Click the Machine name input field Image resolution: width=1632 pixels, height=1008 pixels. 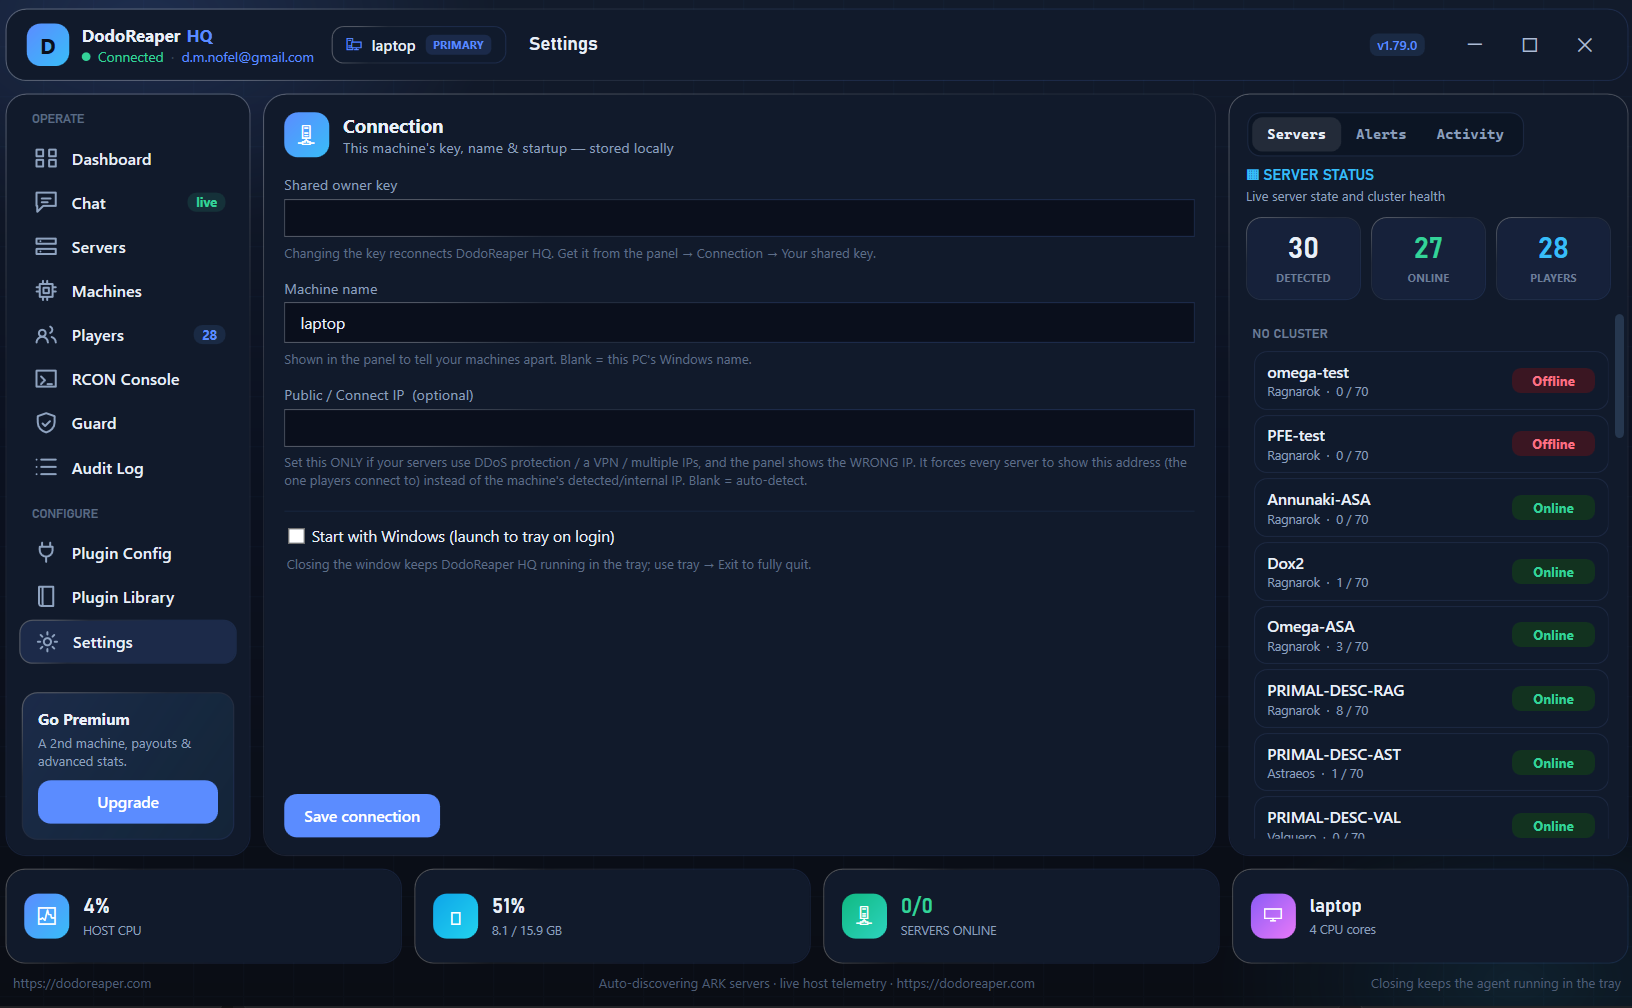pos(739,323)
